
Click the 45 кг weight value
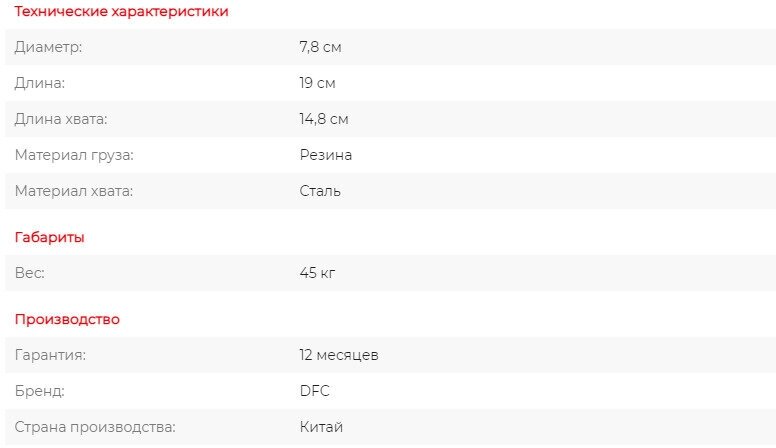pos(317,273)
